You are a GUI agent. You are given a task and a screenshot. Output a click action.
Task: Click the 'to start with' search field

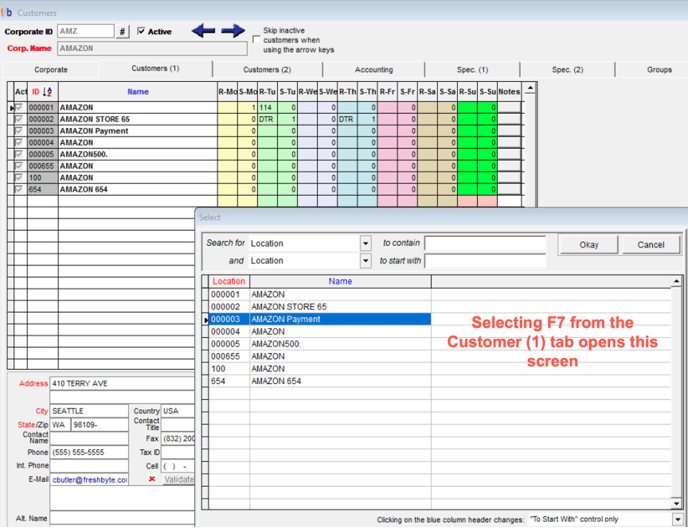click(x=485, y=261)
